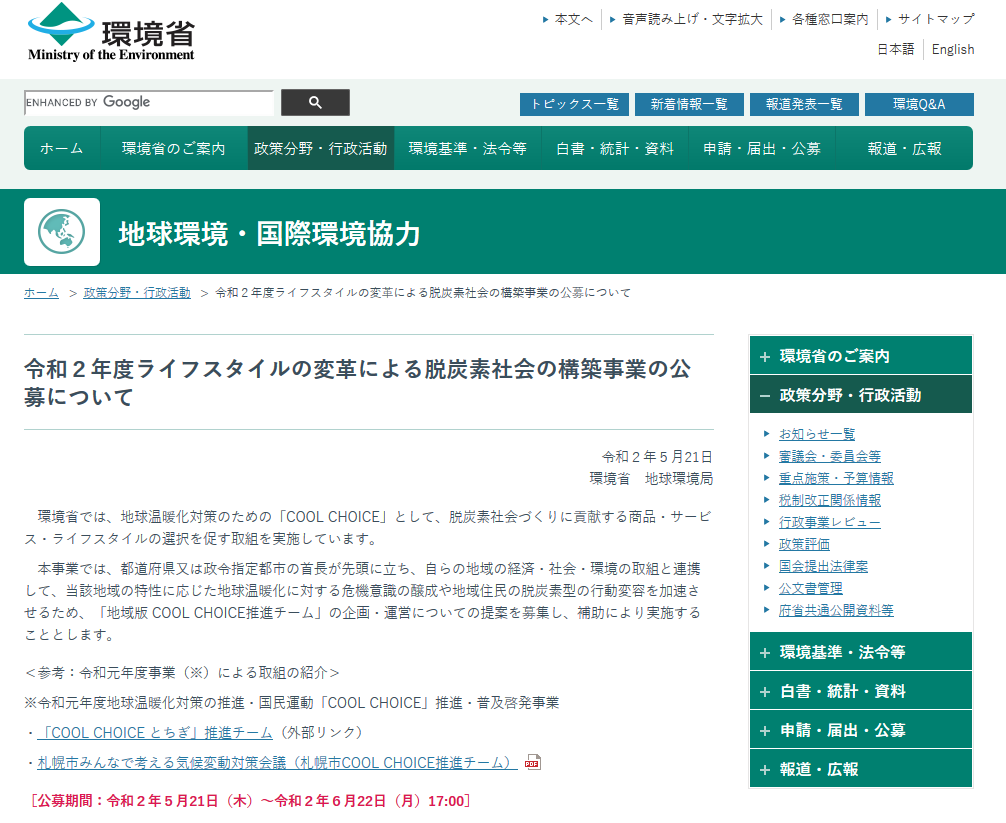The height and width of the screenshot is (823, 1006).
Task: Select the 報道・広報 navigation menu item
Action: point(904,148)
